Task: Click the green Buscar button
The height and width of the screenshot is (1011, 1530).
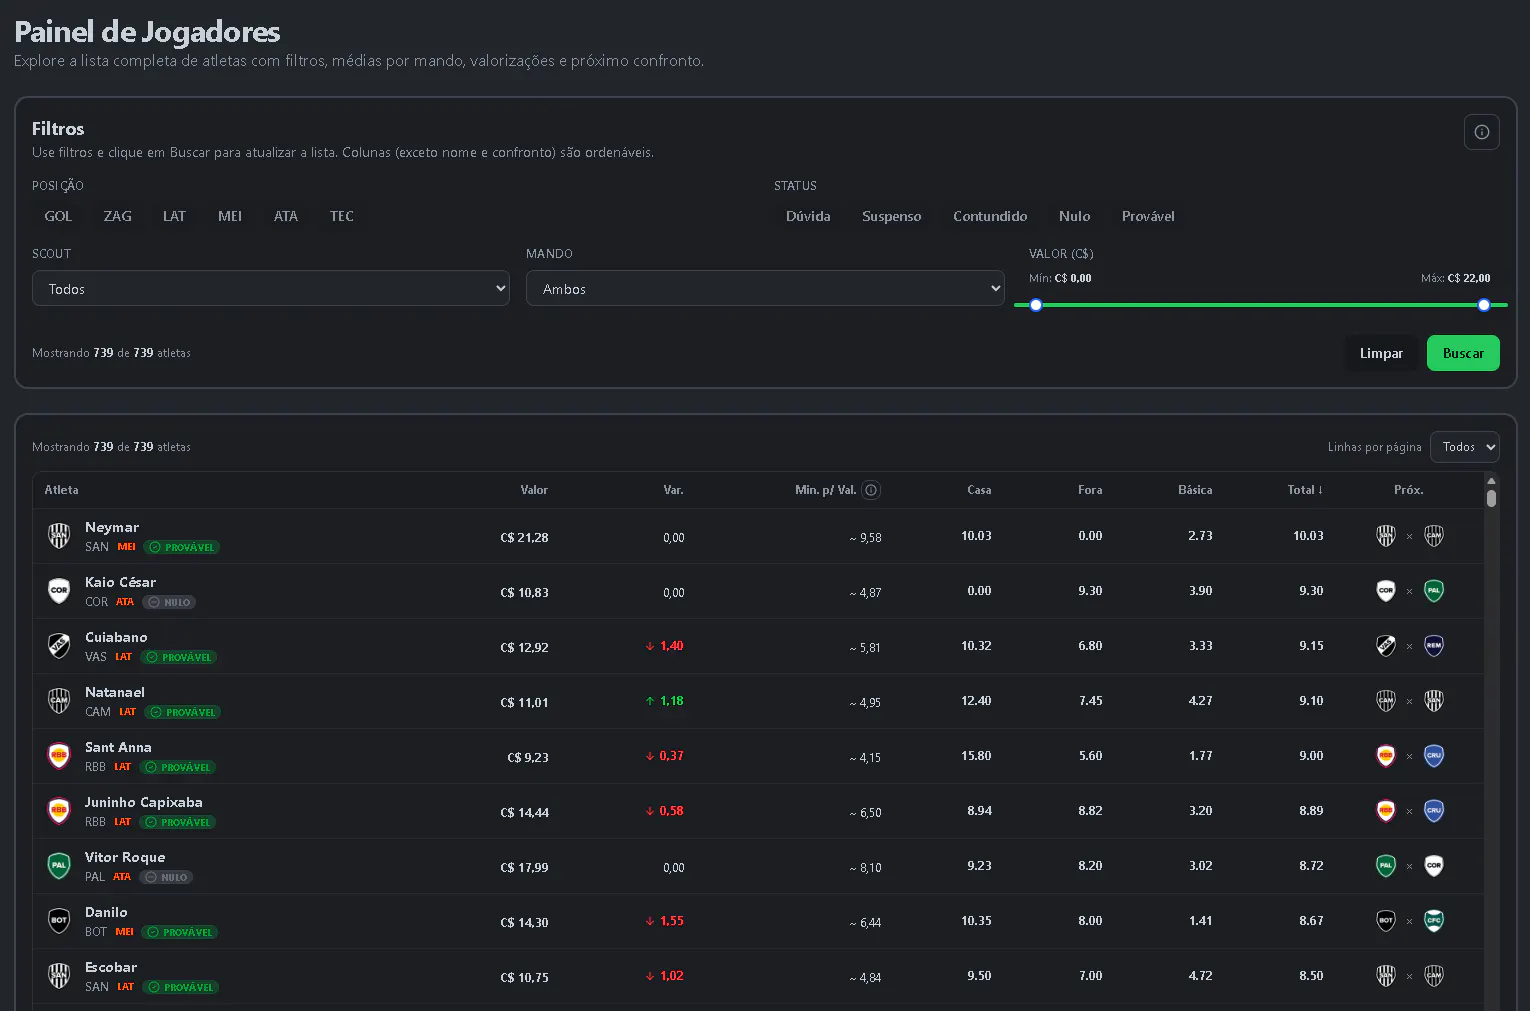Action: pyautogui.click(x=1463, y=353)
